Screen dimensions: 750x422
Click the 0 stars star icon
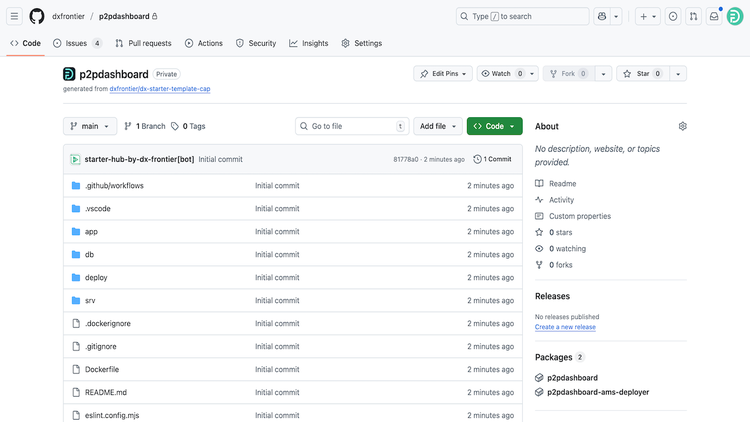click(x=539, y=232)
